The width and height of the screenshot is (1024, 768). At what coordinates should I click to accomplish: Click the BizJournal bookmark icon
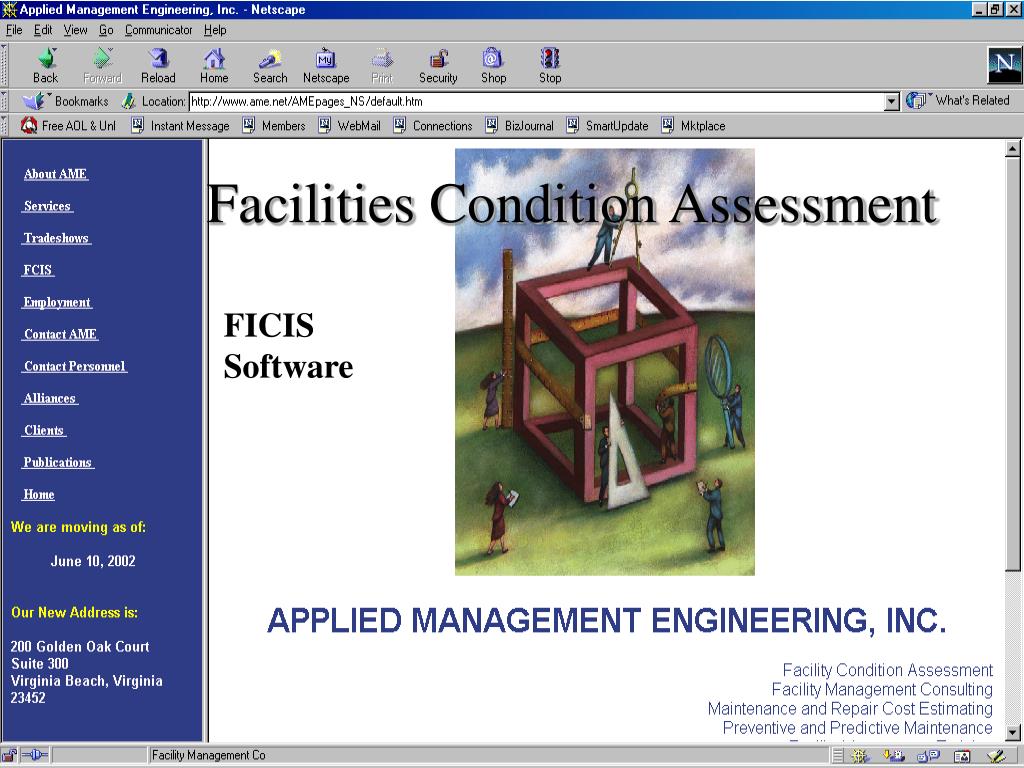coord(491,125)
